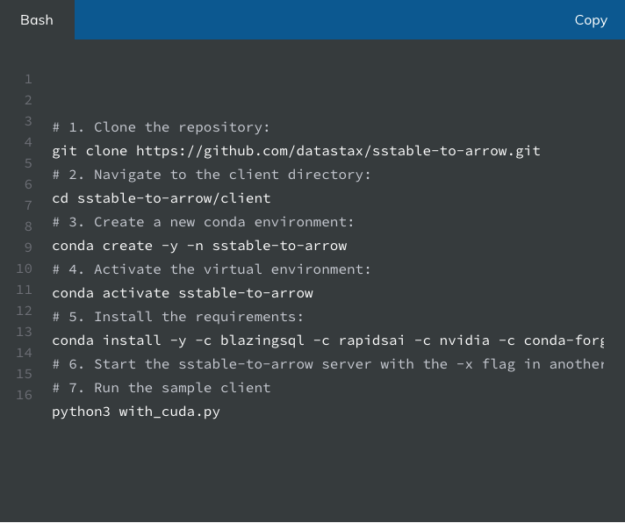The width and height of the screenshot is (625, 523).
Task: Click the '# 4. Activate the virtual environment' comment
Action: click(212, 269)
